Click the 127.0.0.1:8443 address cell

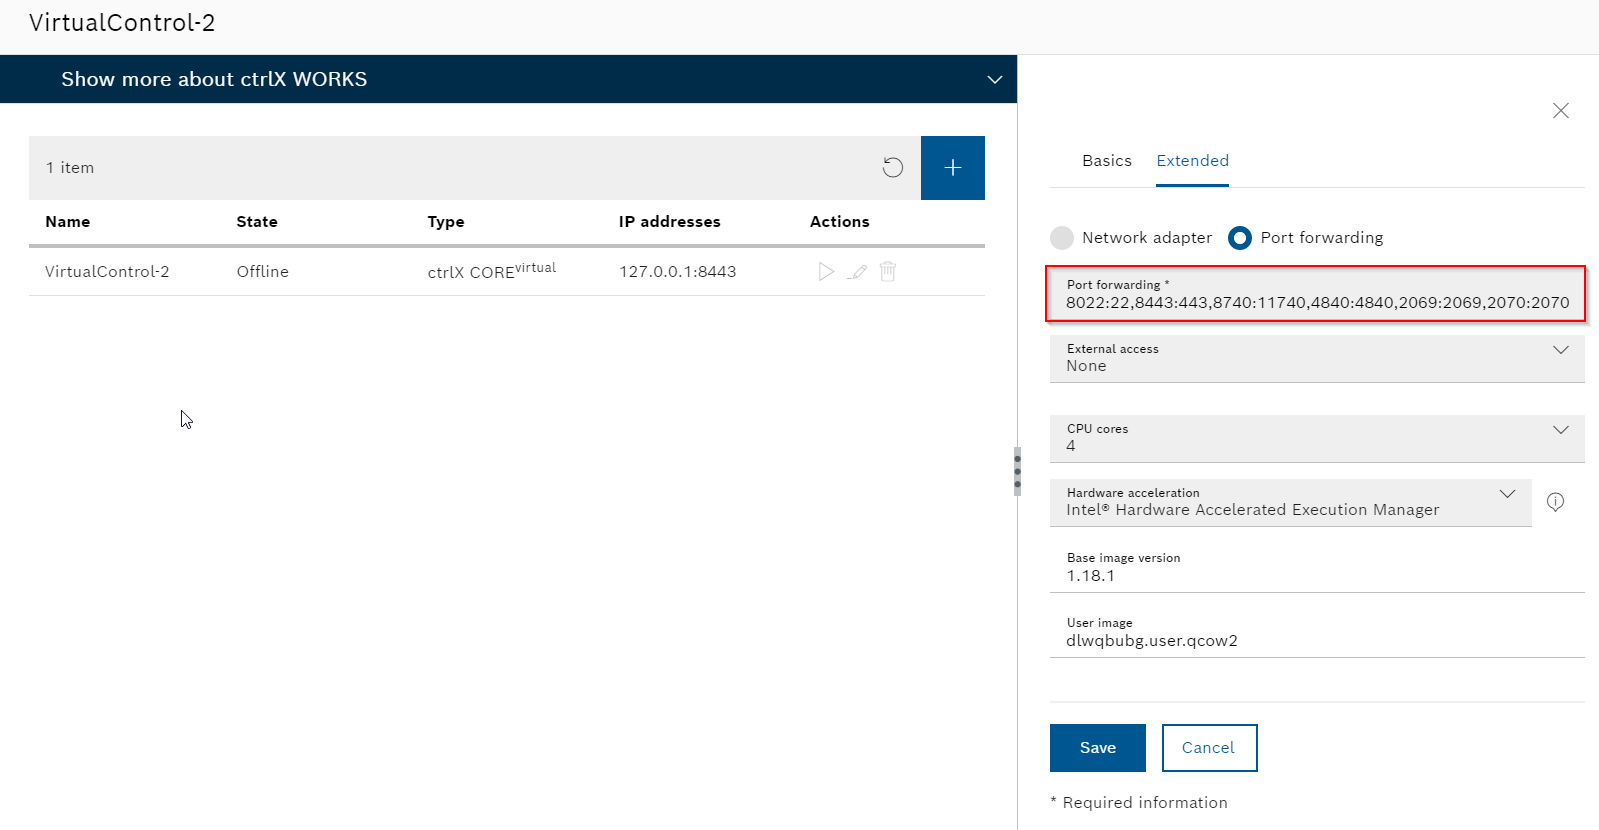(x=678, y=272)
